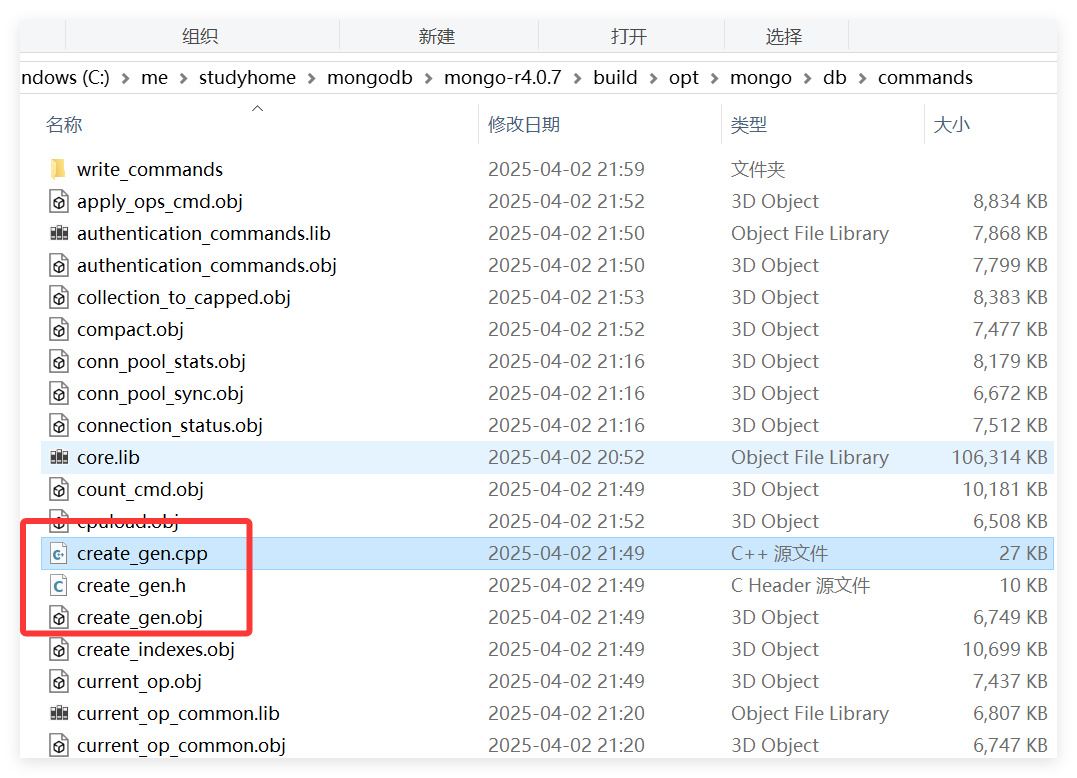Open the 选择 ribbon group

click(x=784, y=36)
